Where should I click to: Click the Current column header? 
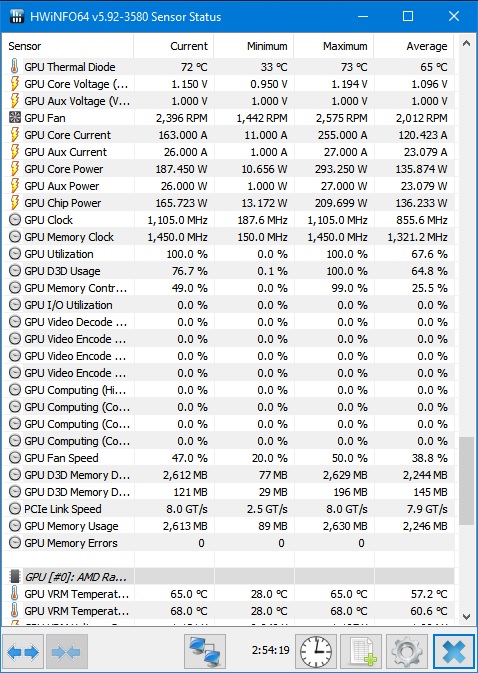click(174, 46)
